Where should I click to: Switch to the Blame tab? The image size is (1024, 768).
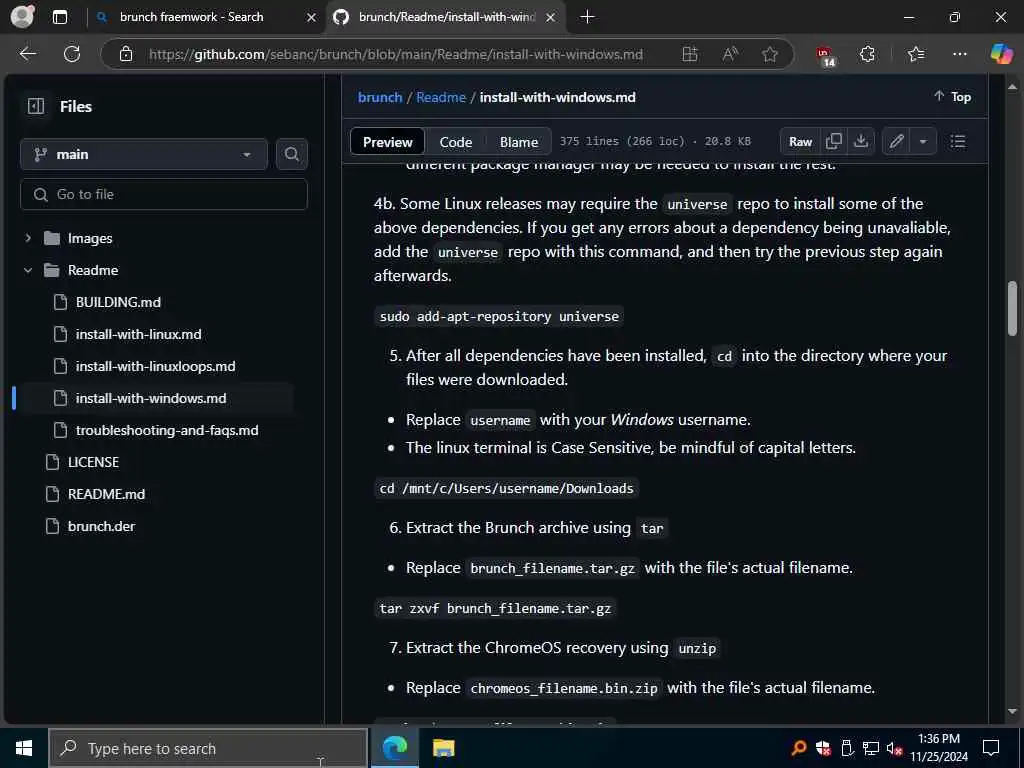(519, 142)
